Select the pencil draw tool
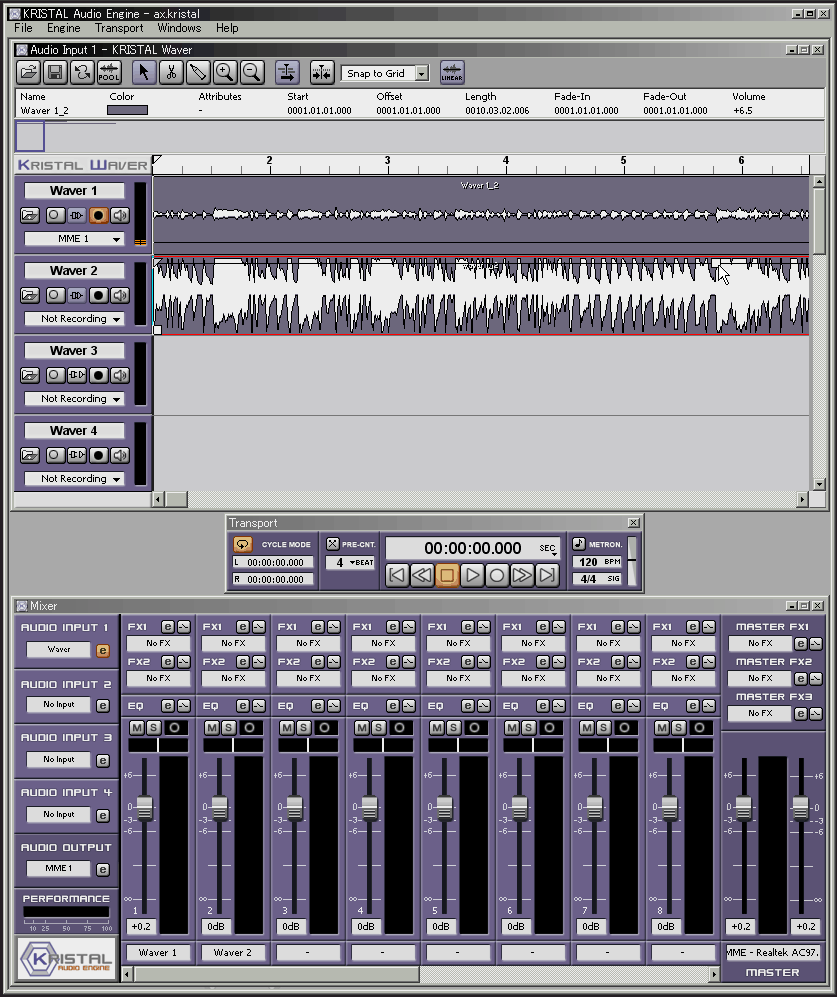The image size is (837, 997). (x=198, y=72)
